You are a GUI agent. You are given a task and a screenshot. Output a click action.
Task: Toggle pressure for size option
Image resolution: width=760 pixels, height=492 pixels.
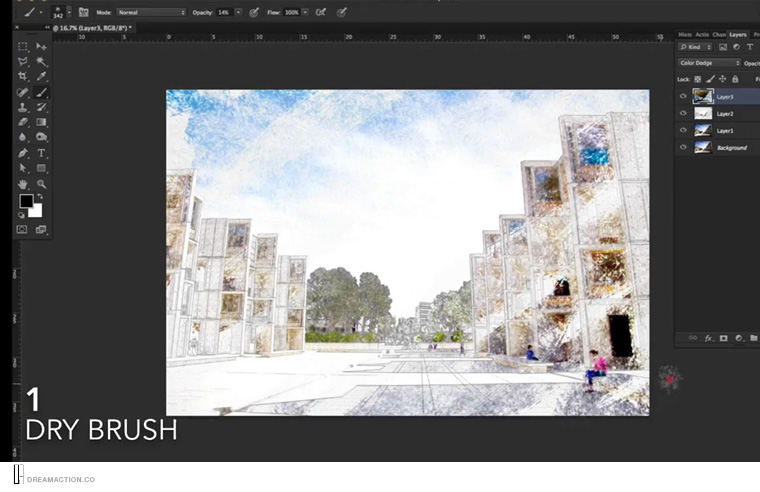point(342,13)
